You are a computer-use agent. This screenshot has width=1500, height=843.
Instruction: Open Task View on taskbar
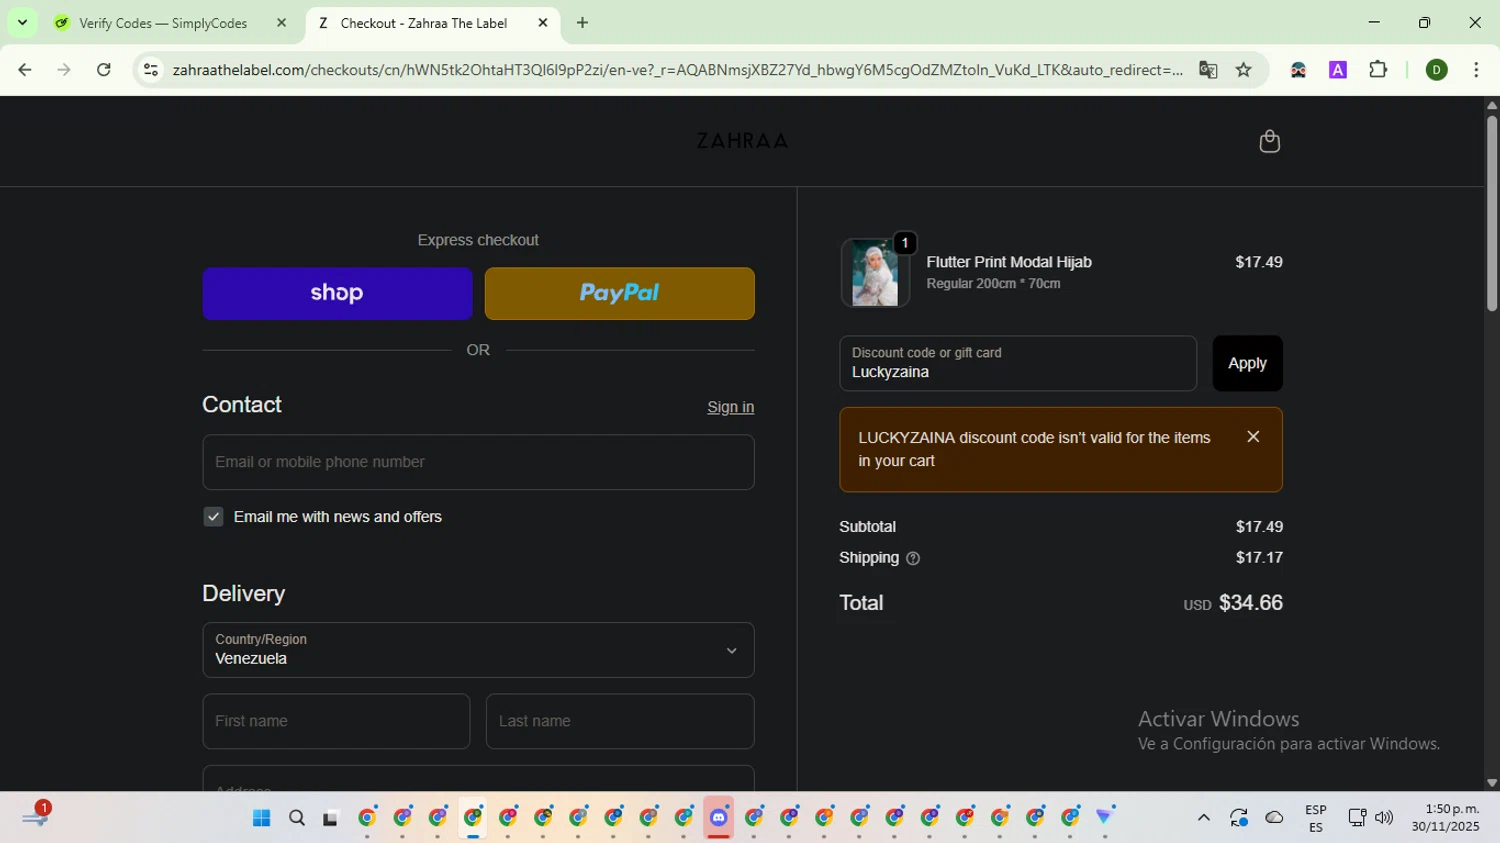[330, 818]
